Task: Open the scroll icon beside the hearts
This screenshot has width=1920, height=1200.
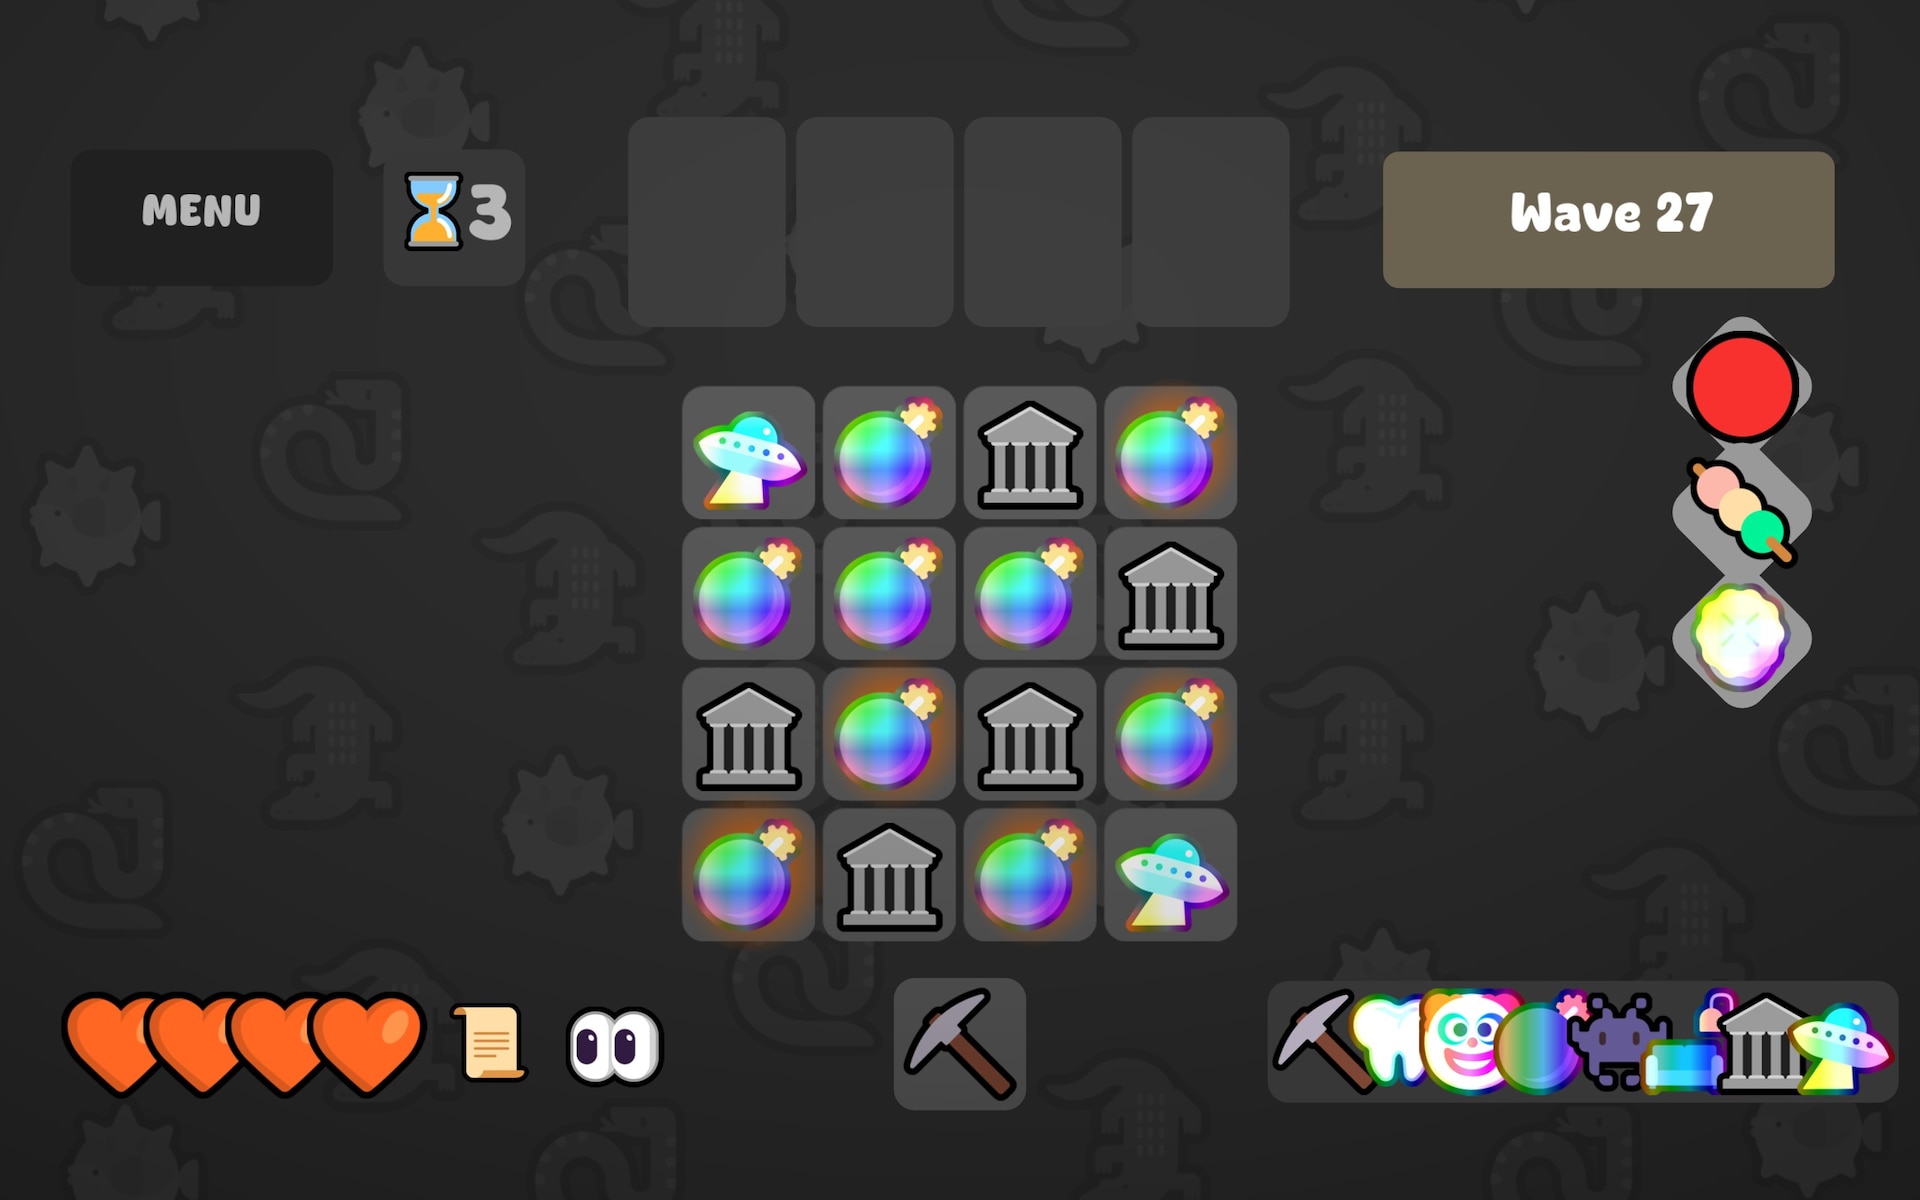Action: [x=490, y=1043]
